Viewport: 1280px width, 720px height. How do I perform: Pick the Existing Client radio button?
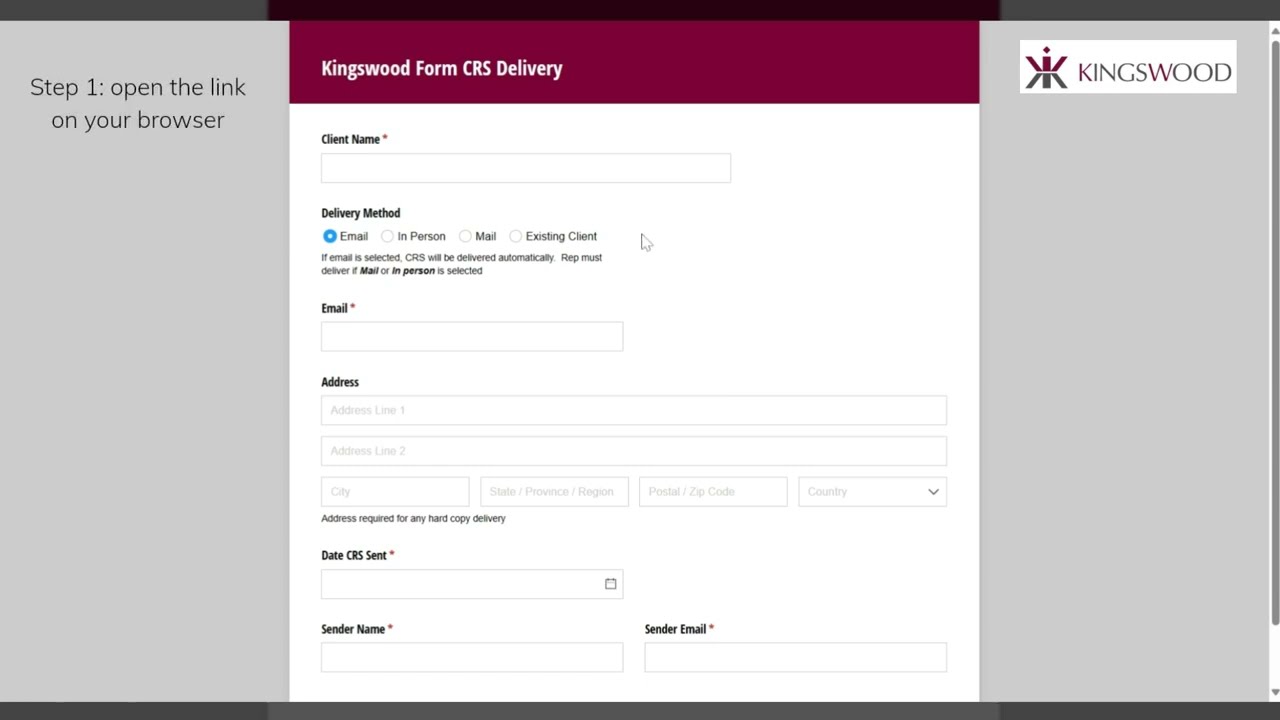pyautogui.click(x=515, y=236)
